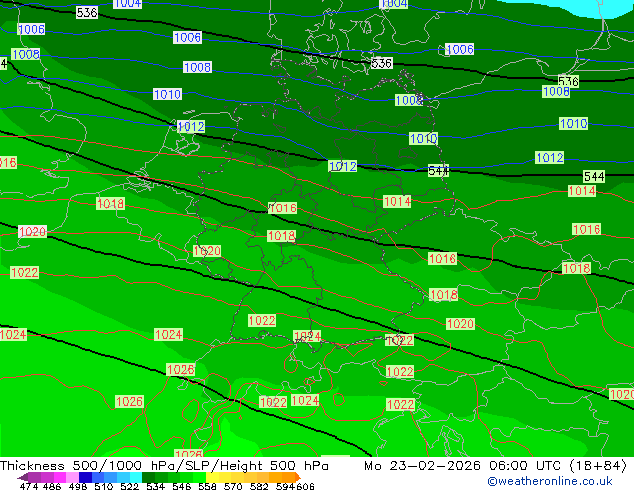Click the rightmost red 1018 isobar label

click(x=577, y=268)
